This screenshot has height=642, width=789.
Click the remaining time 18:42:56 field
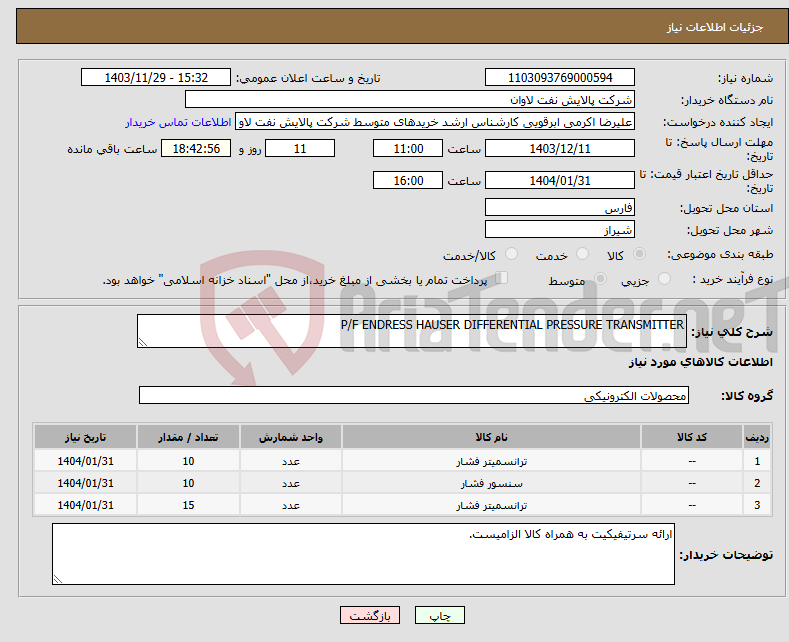(x=196, y=148)
